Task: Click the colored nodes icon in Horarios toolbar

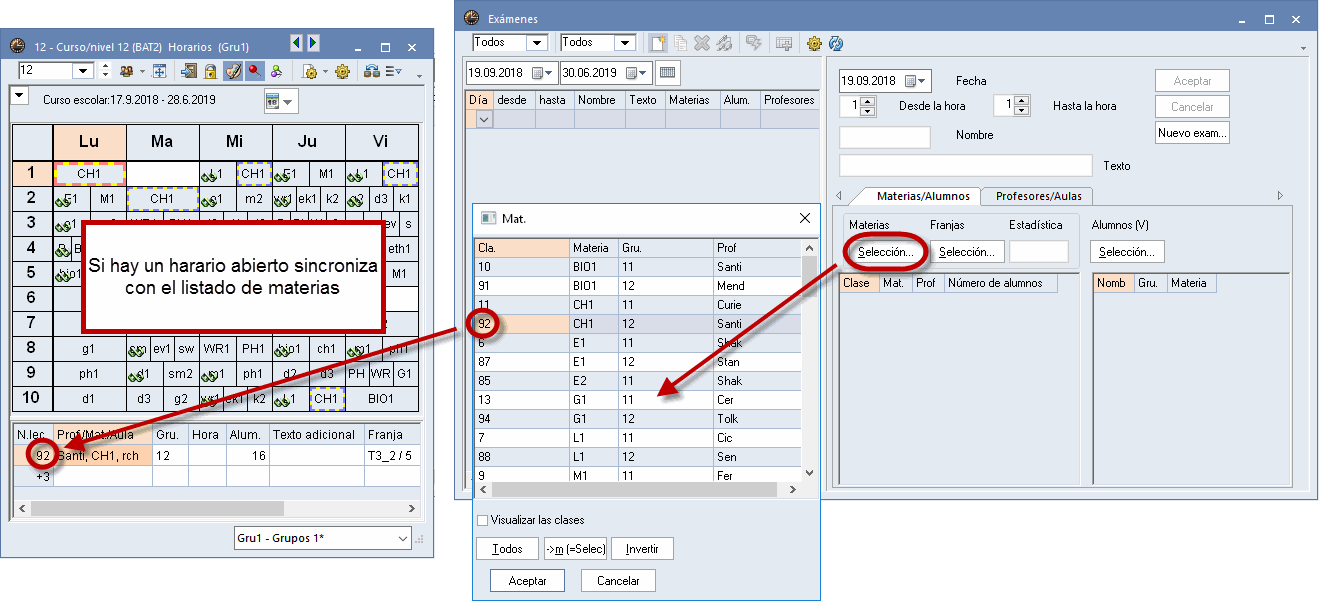Action: point(276,71)
